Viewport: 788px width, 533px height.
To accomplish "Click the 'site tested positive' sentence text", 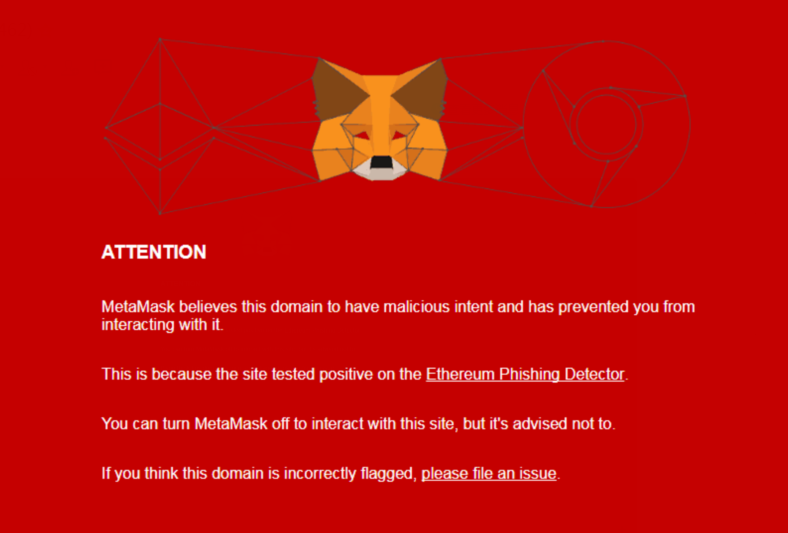I will (x=365, y=374).
